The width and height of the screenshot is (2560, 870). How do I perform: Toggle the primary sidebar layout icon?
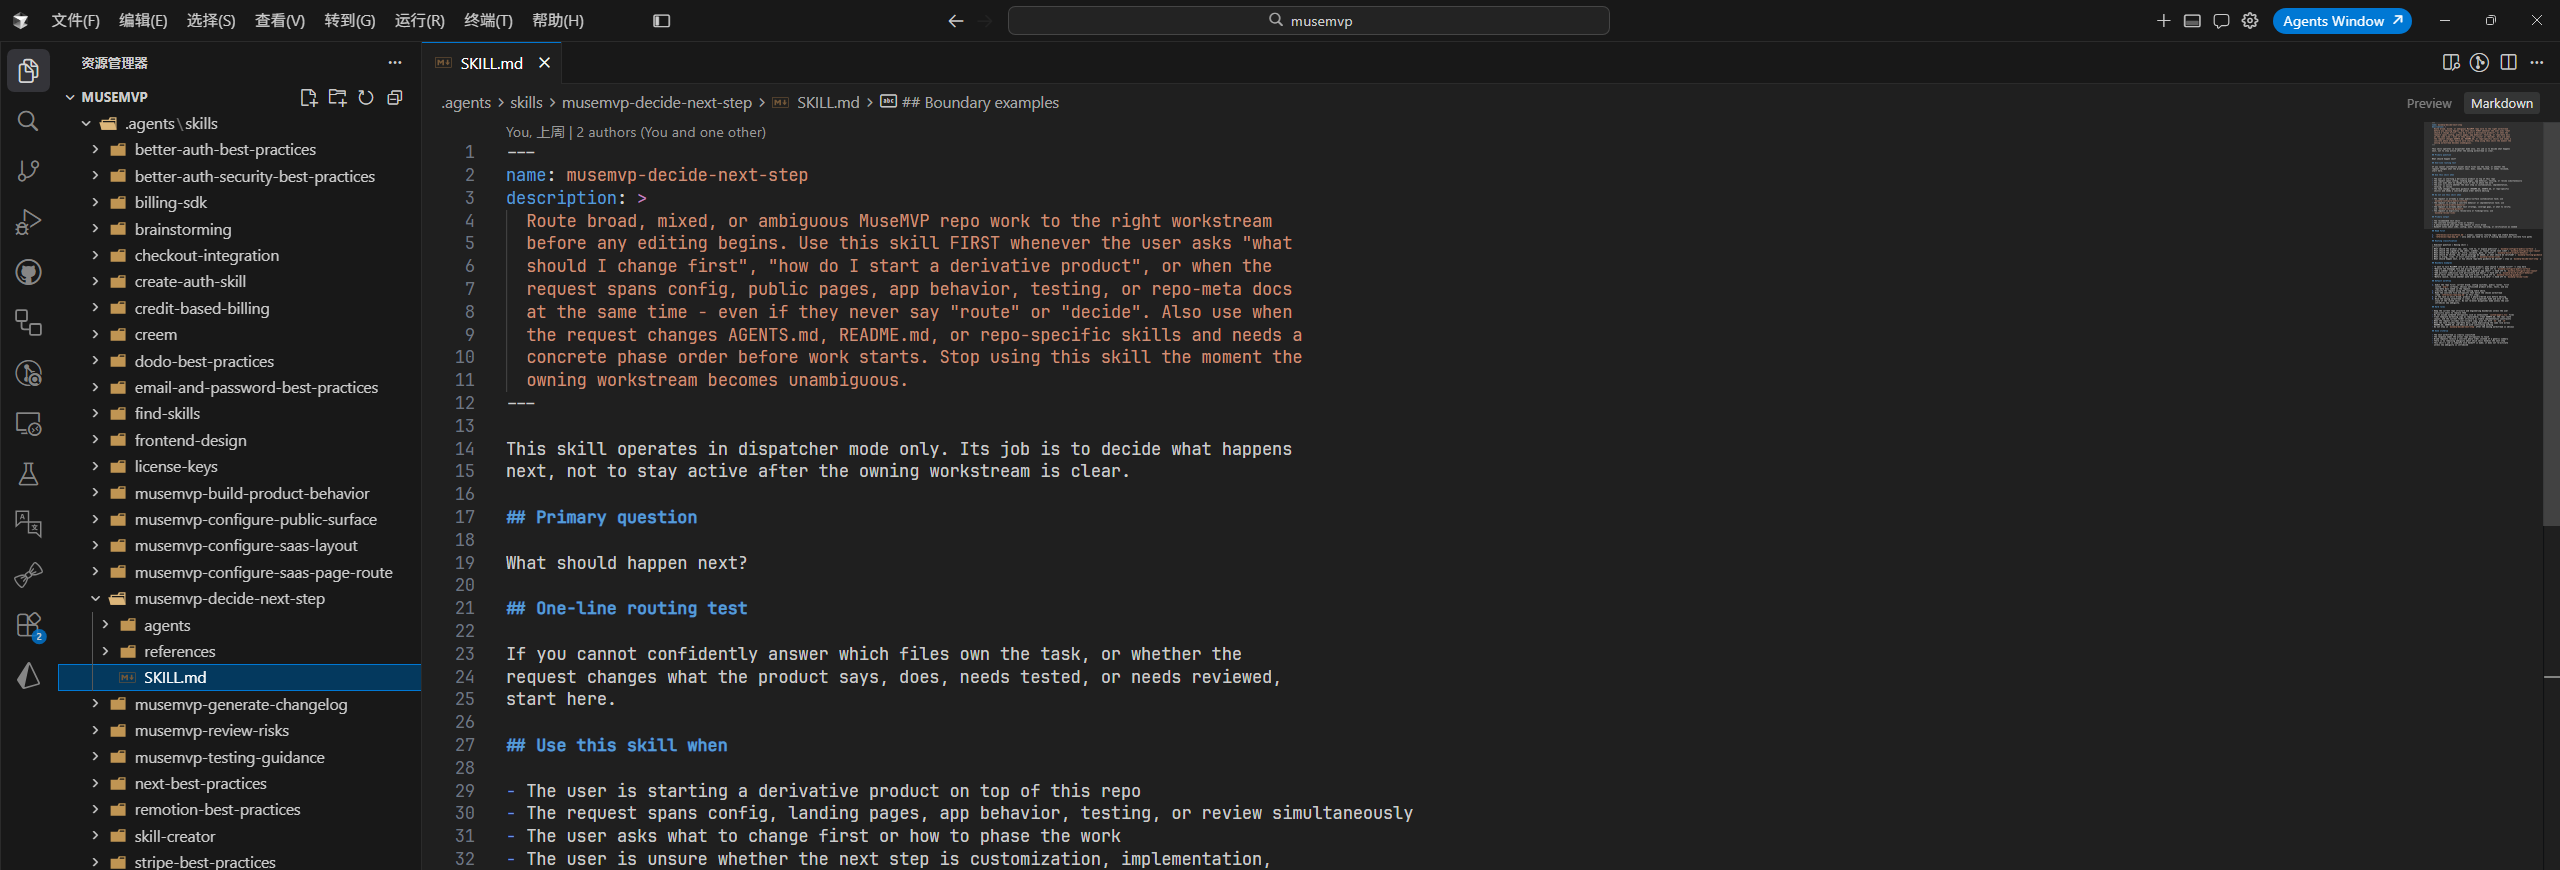[661, 21]
